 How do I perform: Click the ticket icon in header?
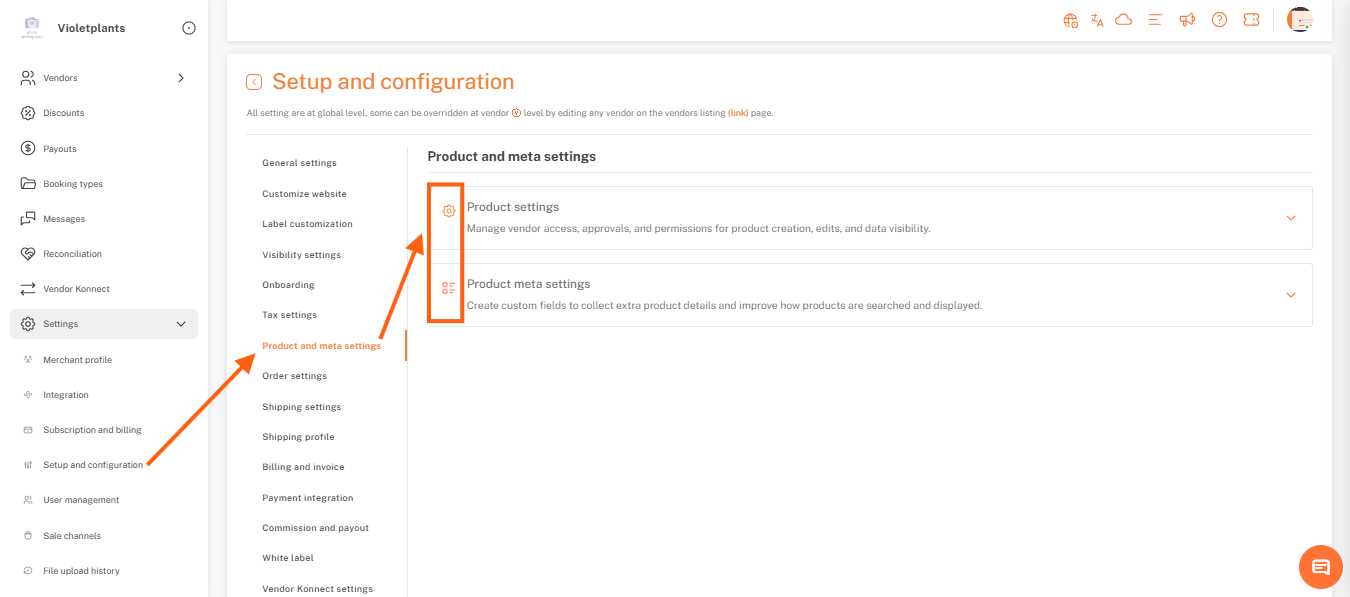(1251, 20)
